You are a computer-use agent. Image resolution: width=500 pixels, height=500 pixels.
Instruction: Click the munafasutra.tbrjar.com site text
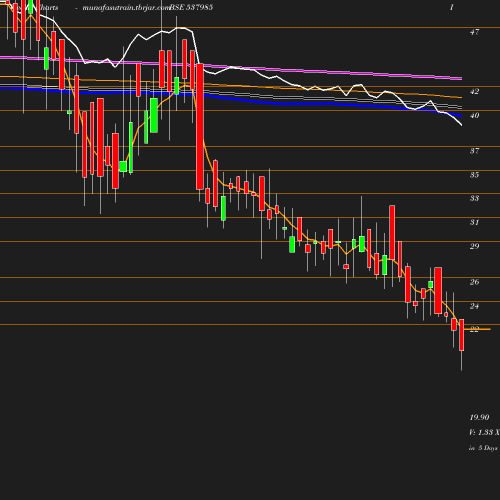click(x=126, y=8)
